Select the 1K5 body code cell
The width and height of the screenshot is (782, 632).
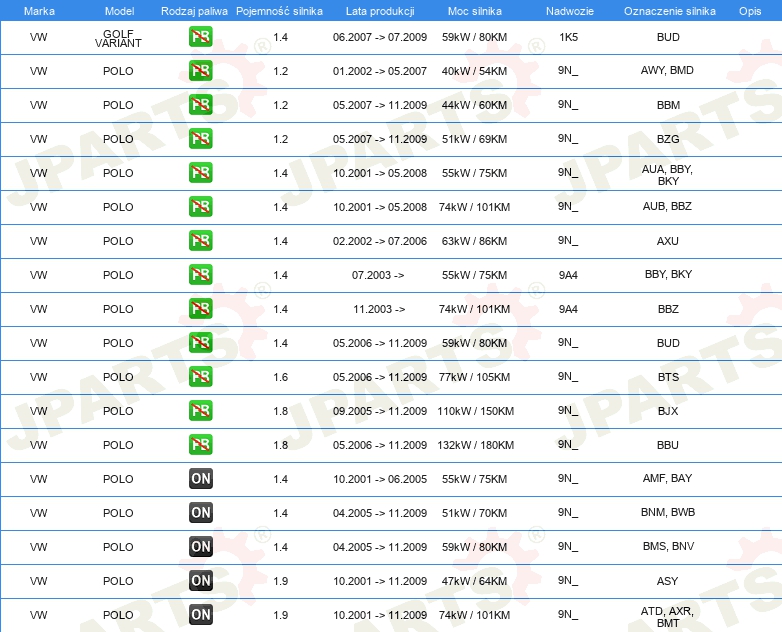569,37
